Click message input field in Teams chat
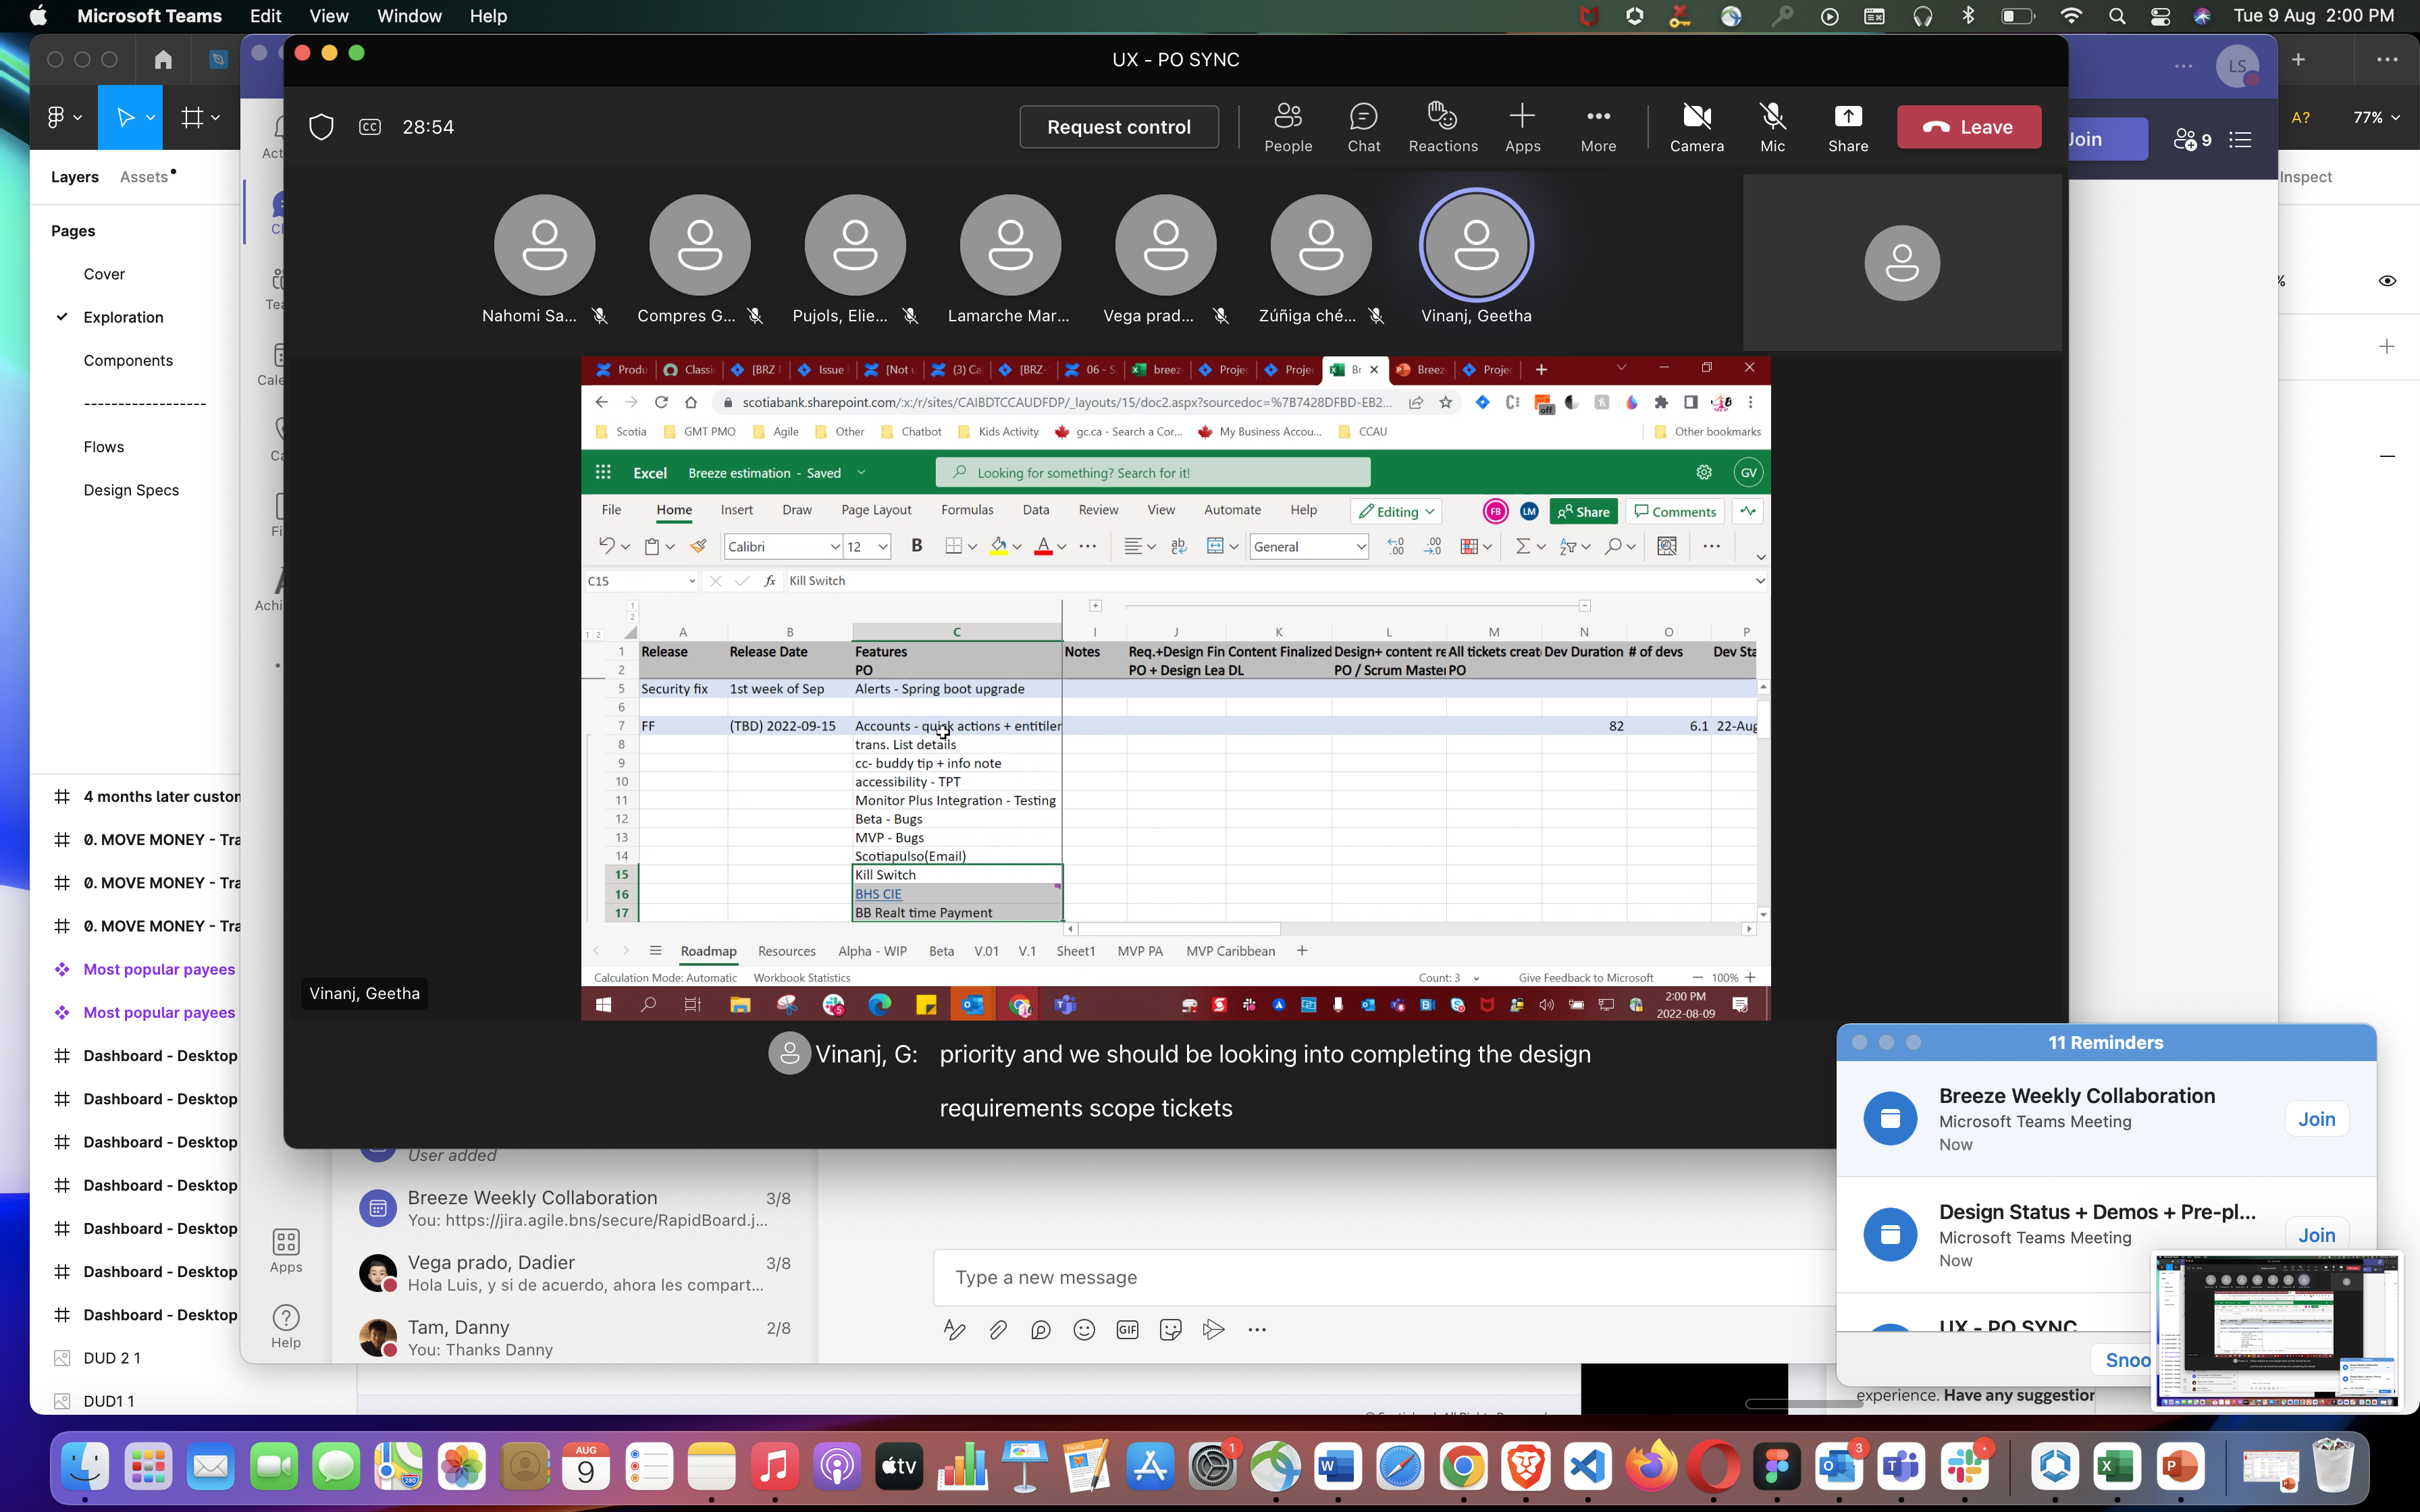Viewport: 2420px width, 1512px height. pos(1385,1277)
